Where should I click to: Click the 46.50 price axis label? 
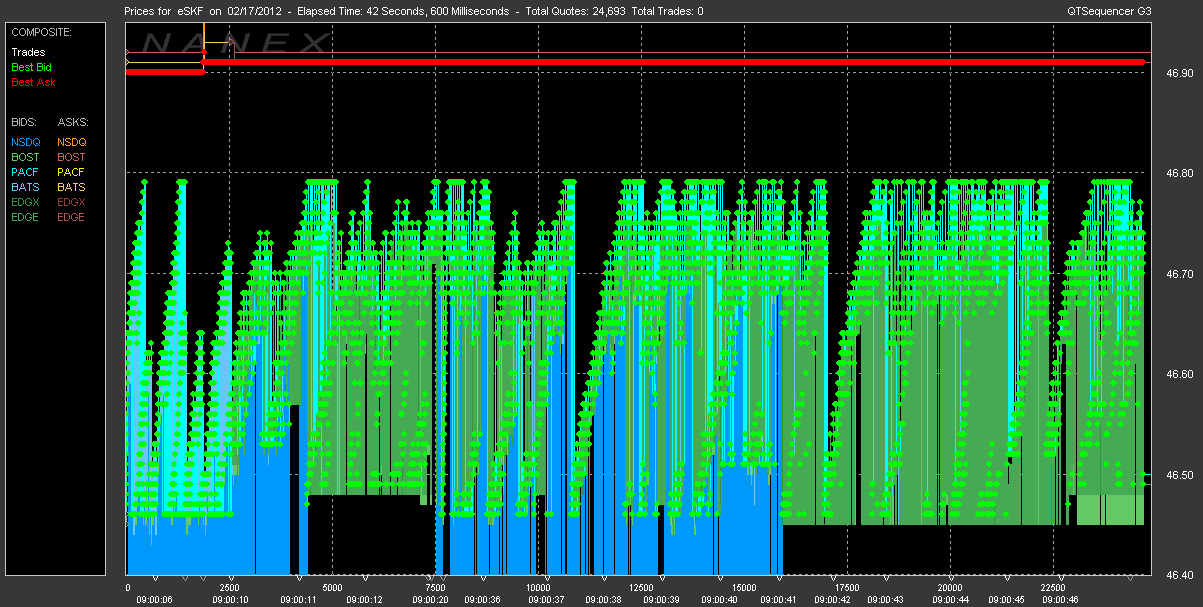(1179, 475)
